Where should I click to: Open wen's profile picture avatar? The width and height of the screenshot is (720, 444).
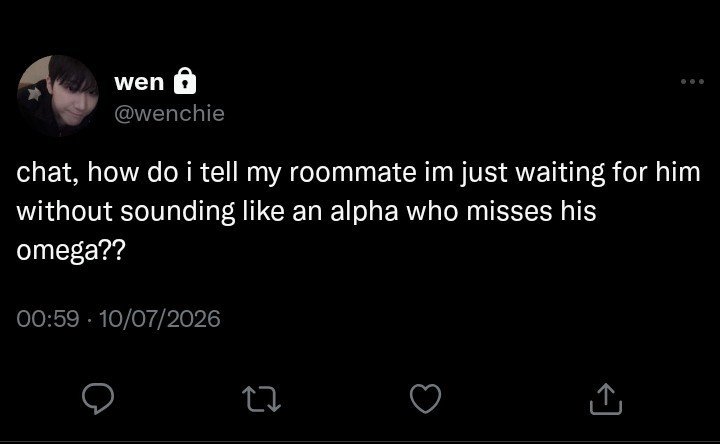point(58,96)
